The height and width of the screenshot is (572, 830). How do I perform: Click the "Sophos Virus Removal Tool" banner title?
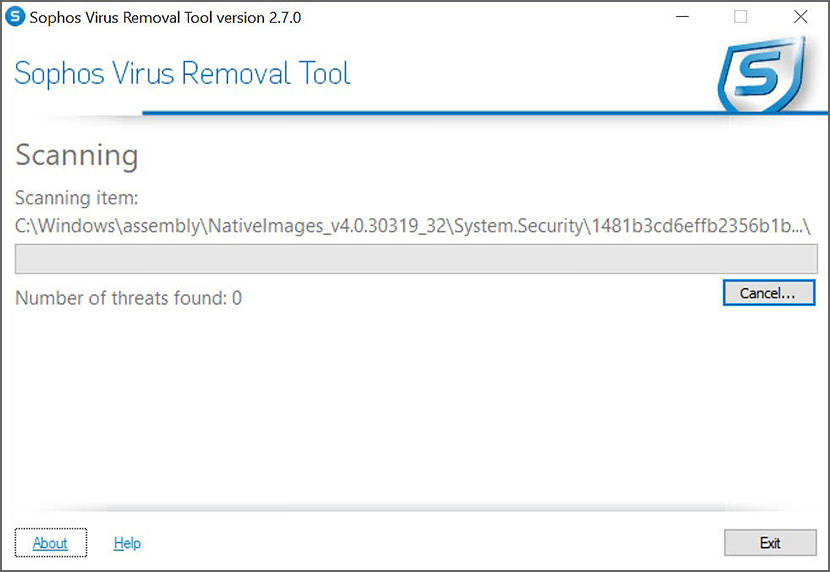pyautogui.click(x=183, y=74)
